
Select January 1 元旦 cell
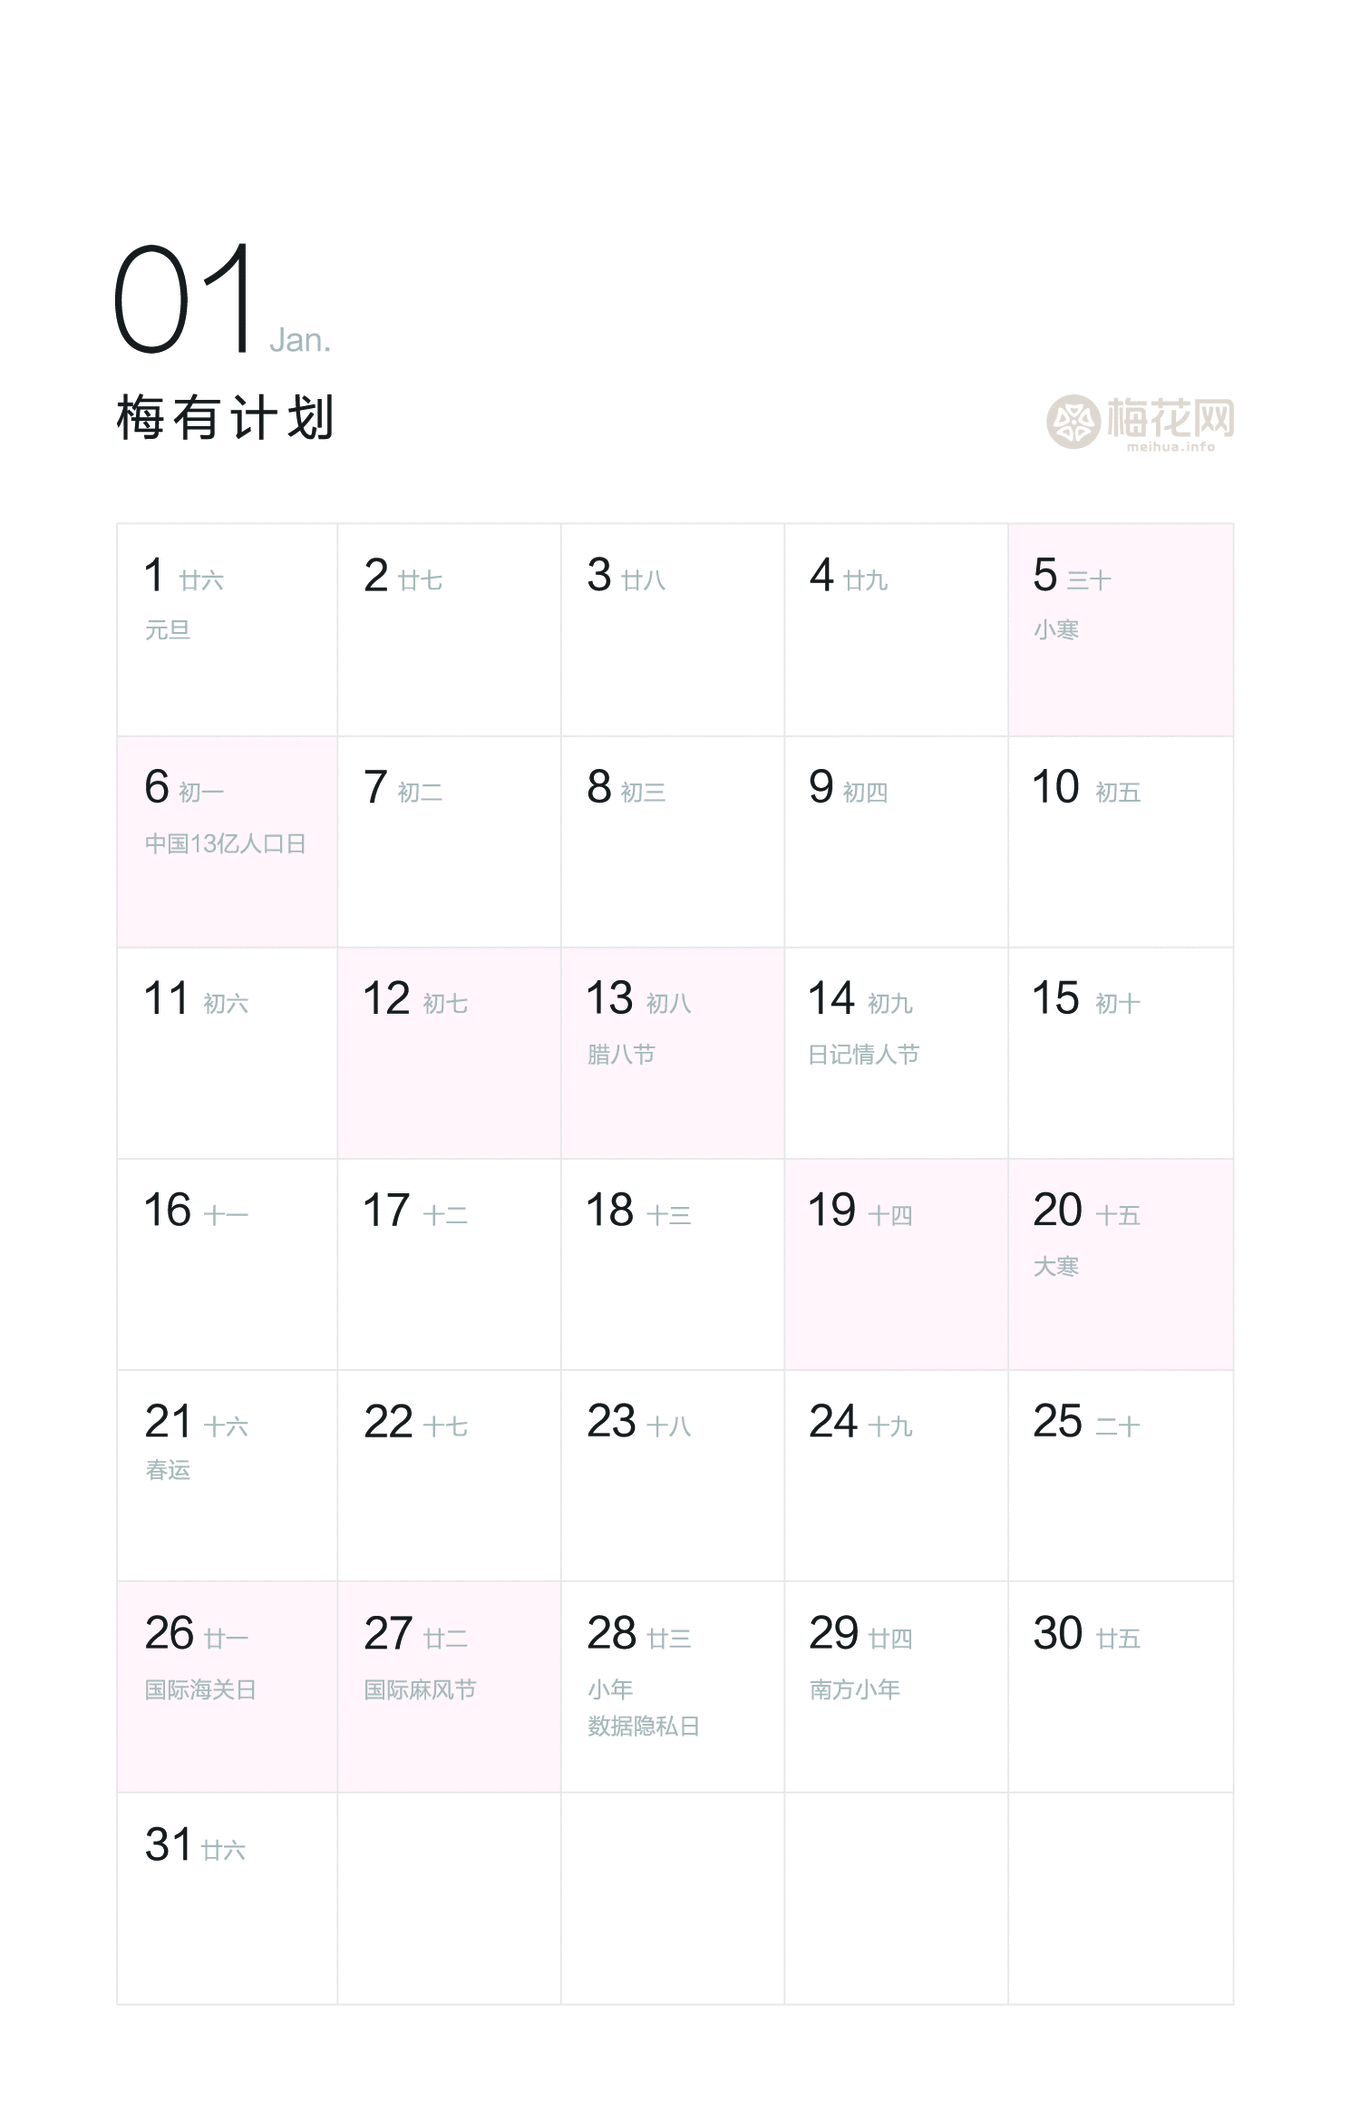tap(227, 629)
